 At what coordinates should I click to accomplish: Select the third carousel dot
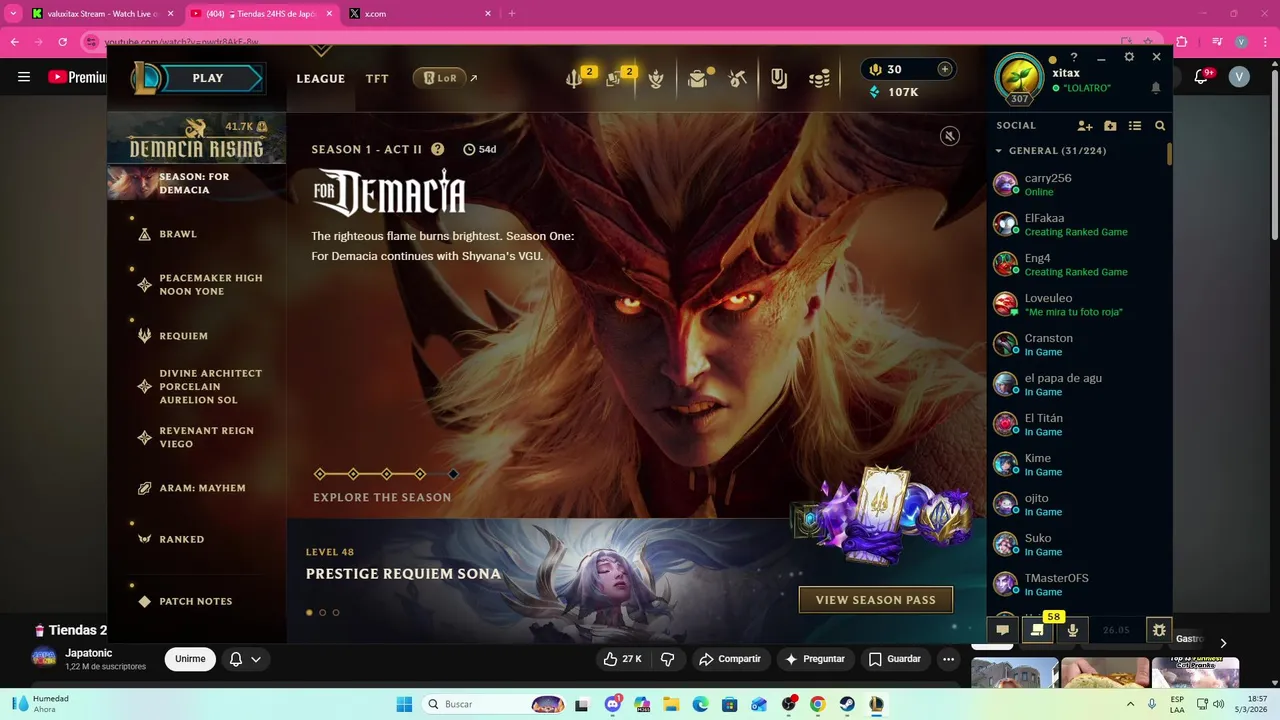coord(336,612)
